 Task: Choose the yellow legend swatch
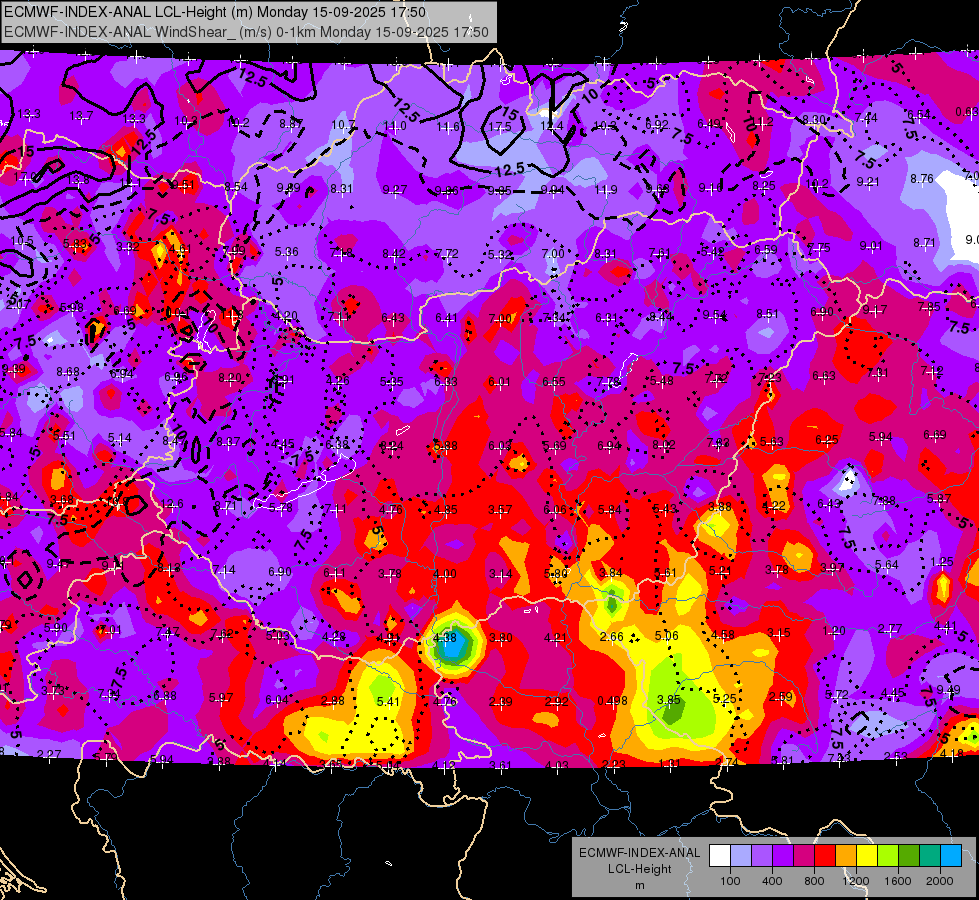(867, 856)
